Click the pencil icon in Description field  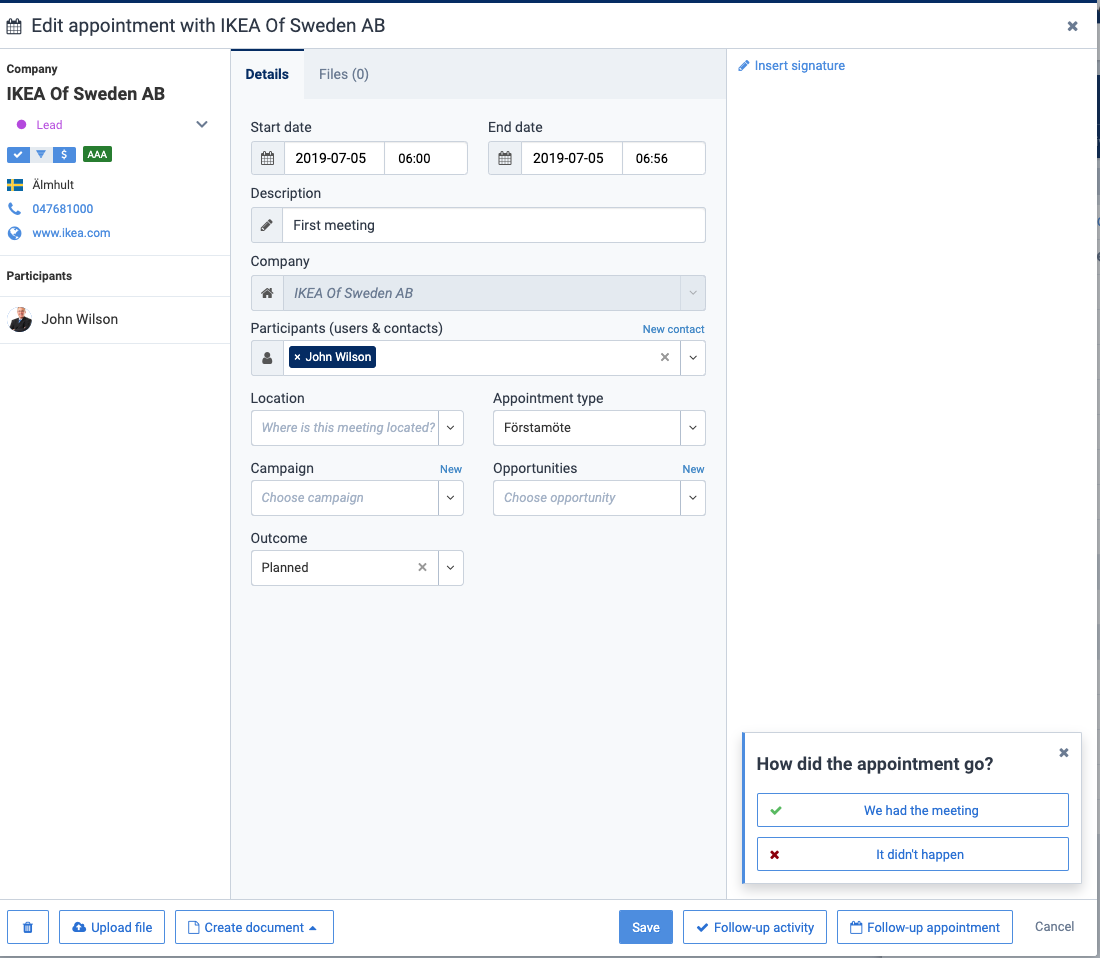(267, 225)
